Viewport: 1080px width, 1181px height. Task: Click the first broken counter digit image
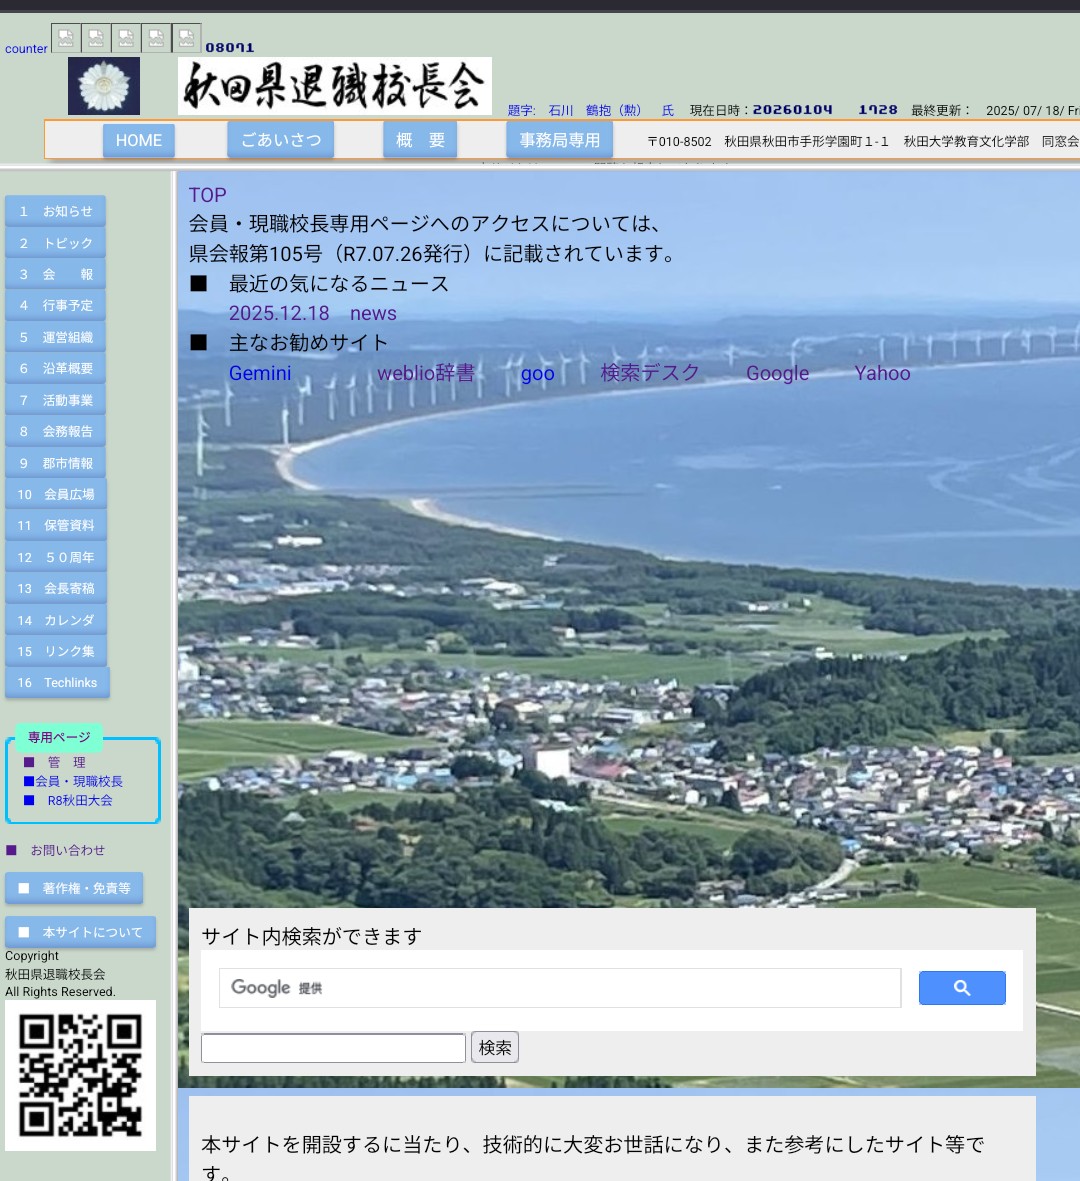pos(66,38)
